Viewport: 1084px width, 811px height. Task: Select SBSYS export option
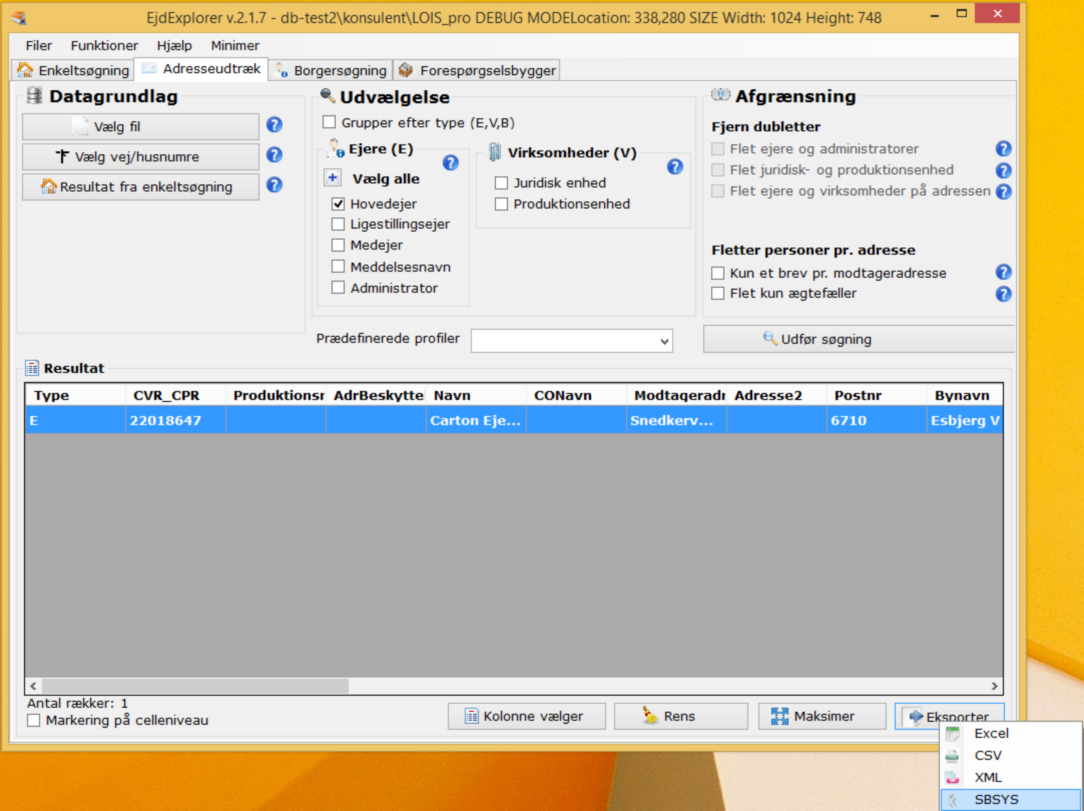tap(996, 800)
